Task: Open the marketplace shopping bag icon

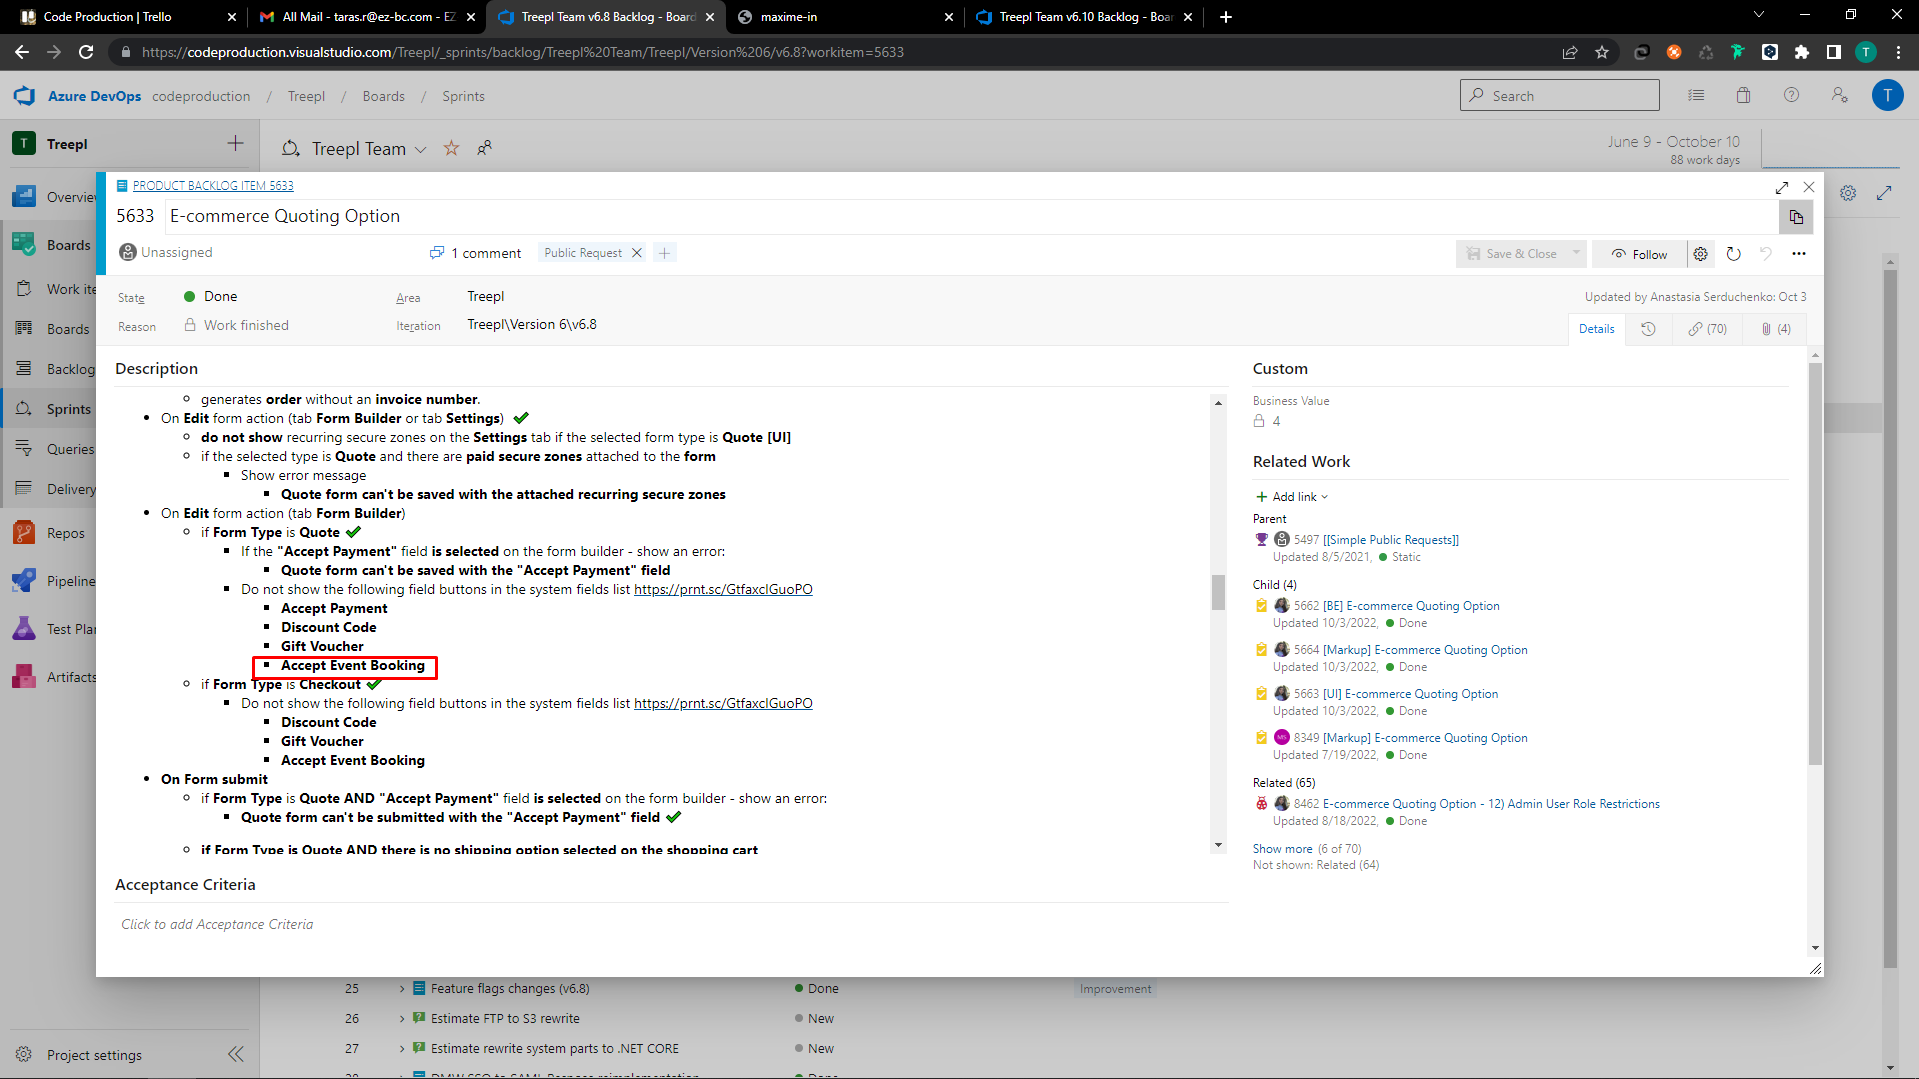Action: pyautogui.click(x=1743, y=95)
